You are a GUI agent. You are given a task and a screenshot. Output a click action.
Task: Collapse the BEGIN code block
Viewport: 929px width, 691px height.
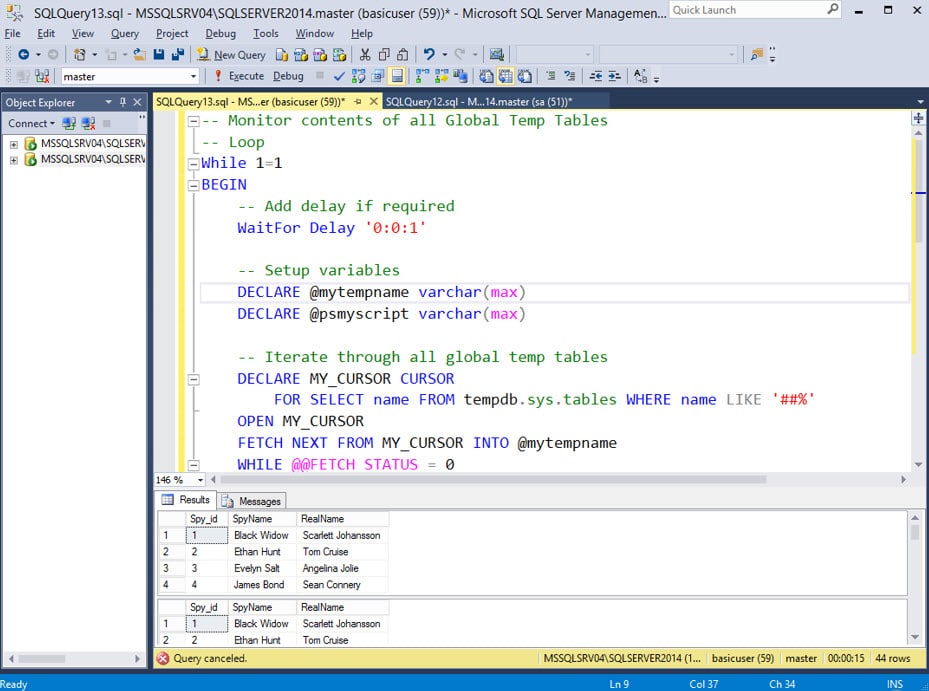pos(193,185)
